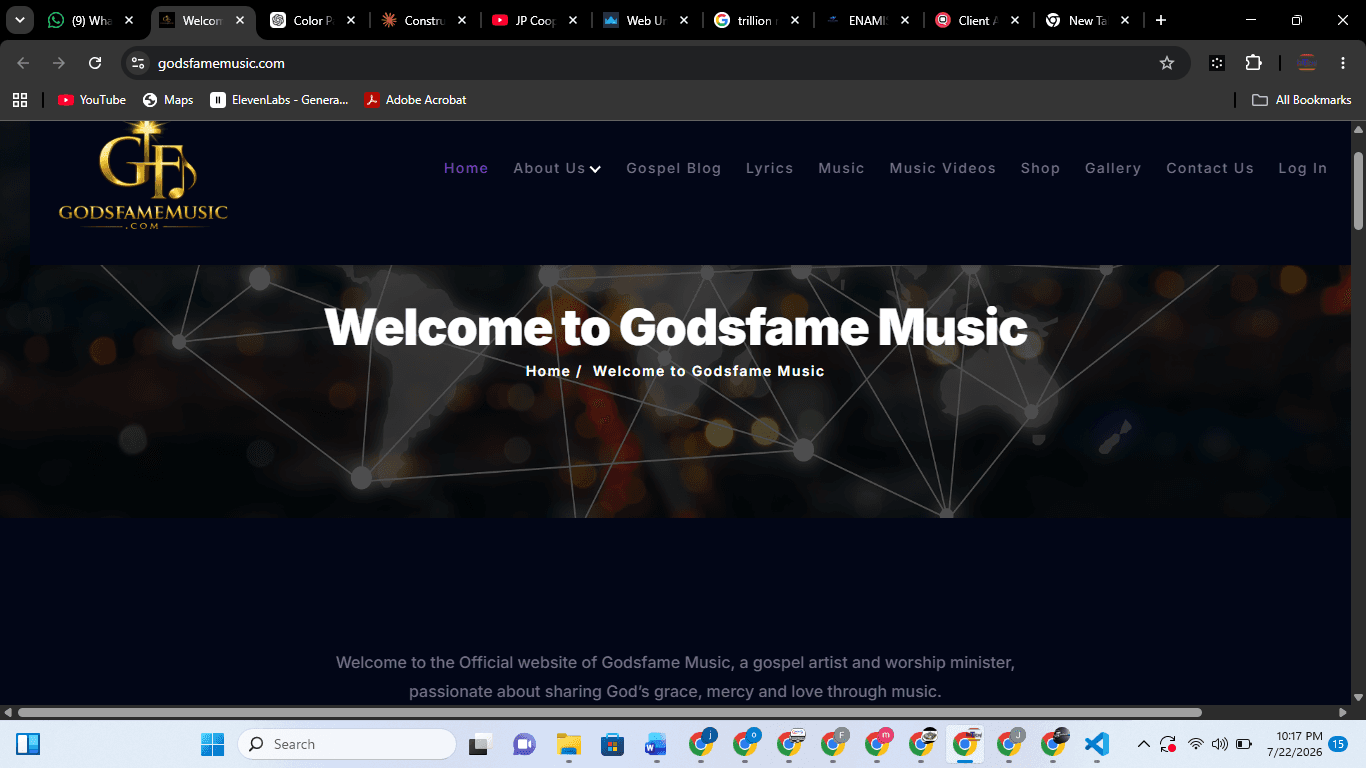Open the Maps bookmark
1366x768 pixels.
pos(168,100)
